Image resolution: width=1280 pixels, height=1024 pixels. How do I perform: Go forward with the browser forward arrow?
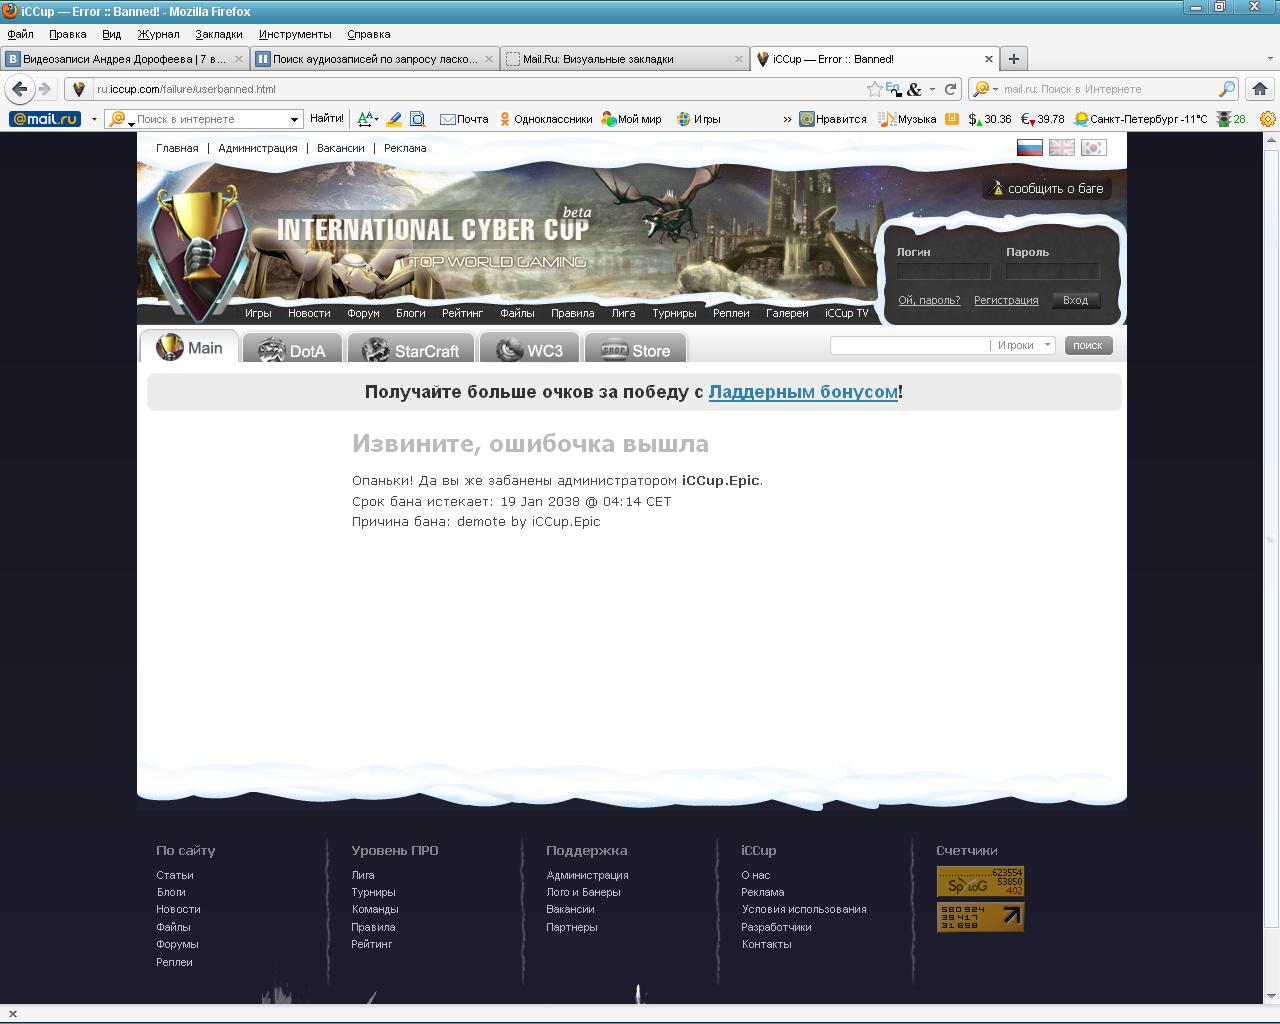coord(45,89)
